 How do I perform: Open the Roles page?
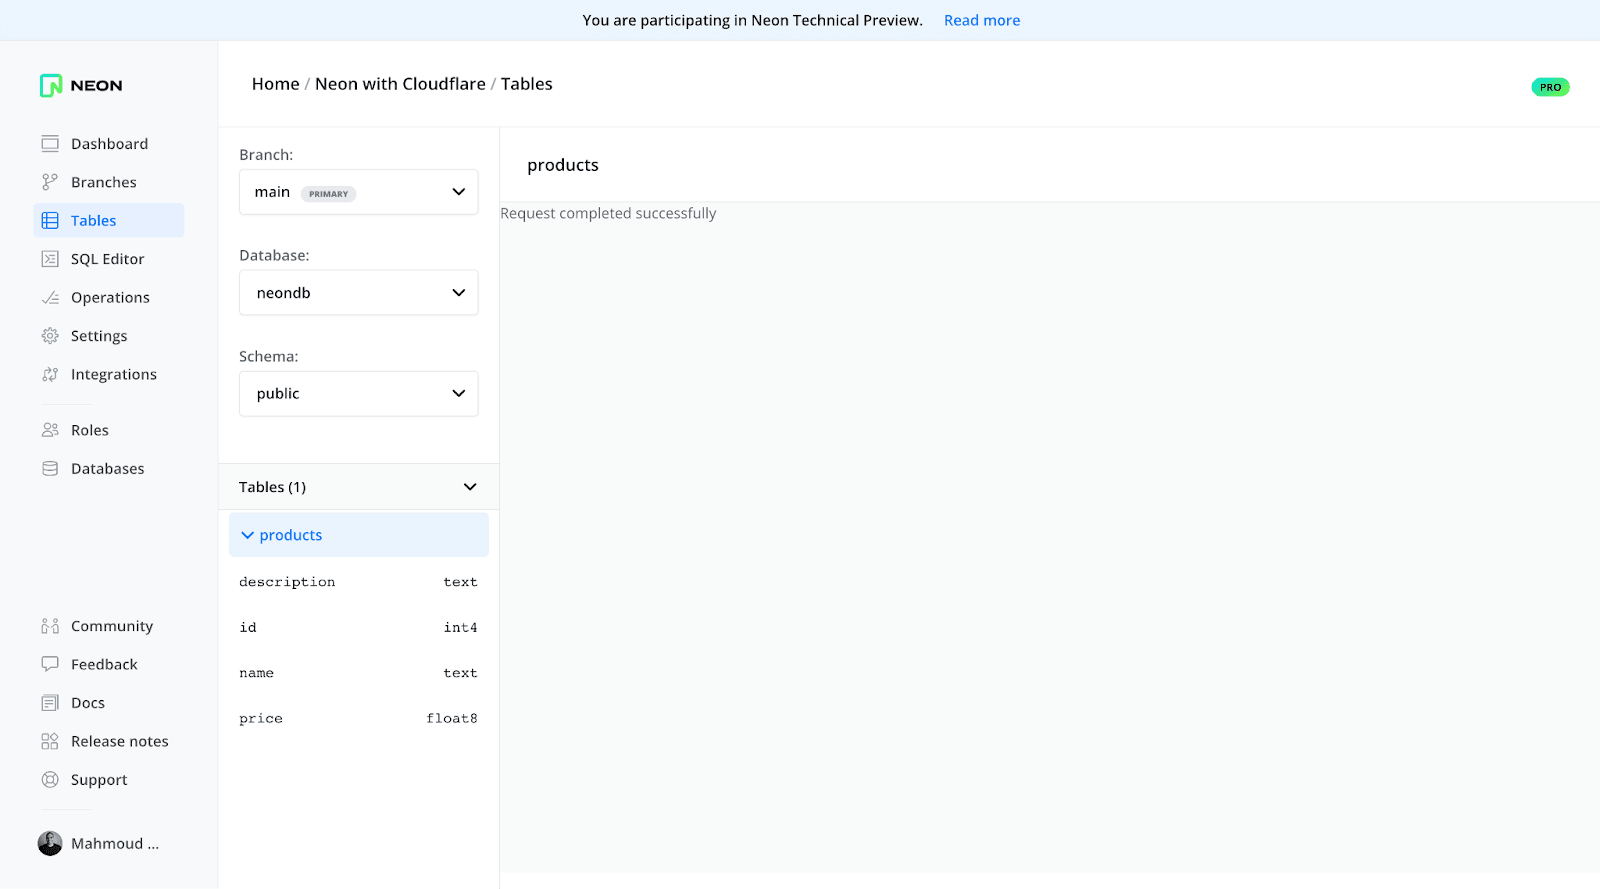coord(109,431)
